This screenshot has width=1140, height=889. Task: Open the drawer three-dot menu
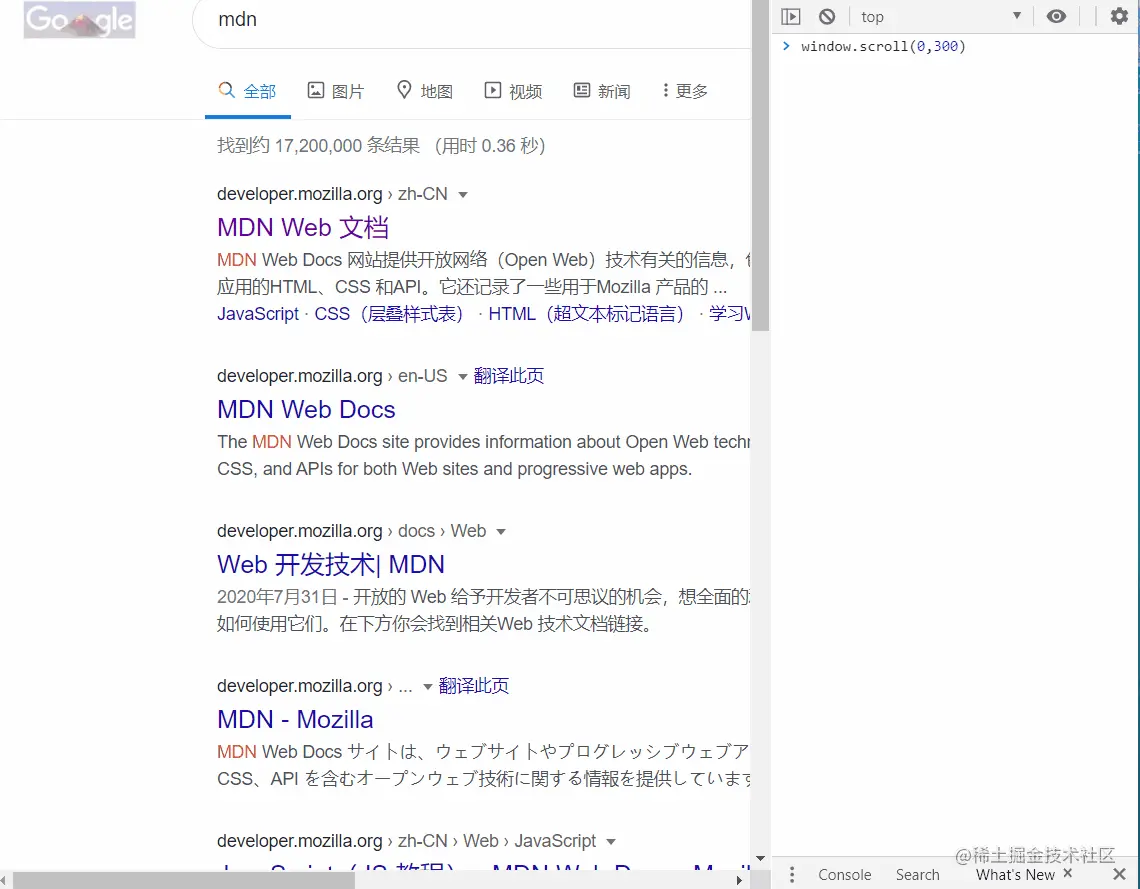tap(791, 874)
